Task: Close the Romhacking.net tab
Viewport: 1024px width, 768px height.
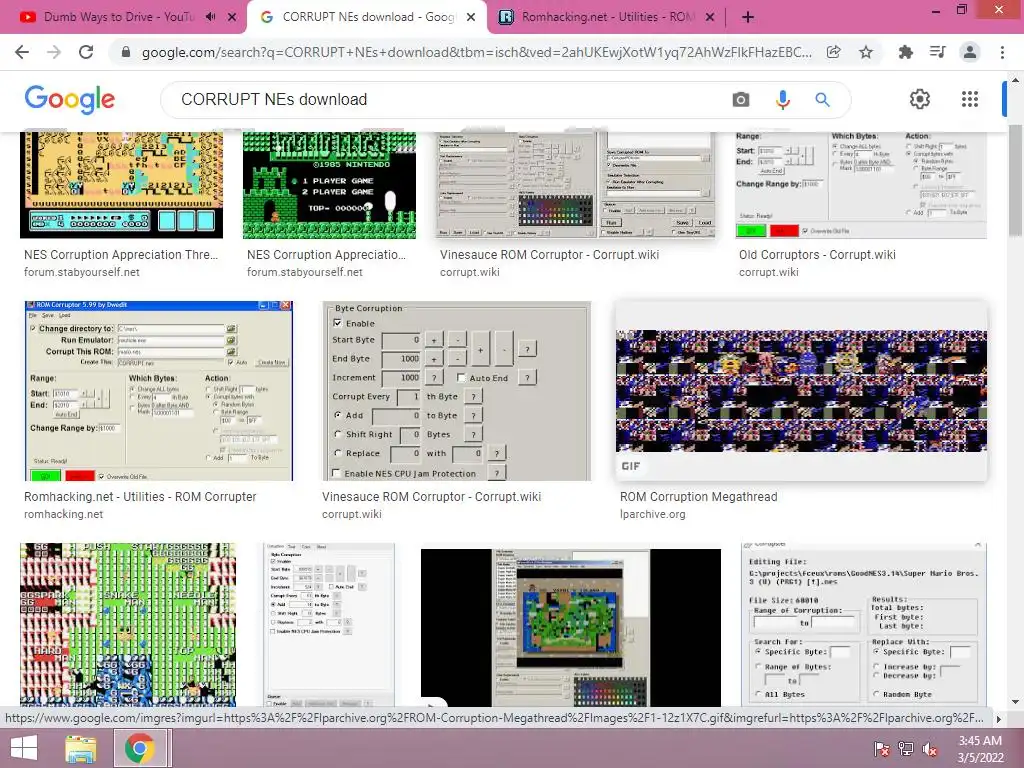Action: pos(711,18)
